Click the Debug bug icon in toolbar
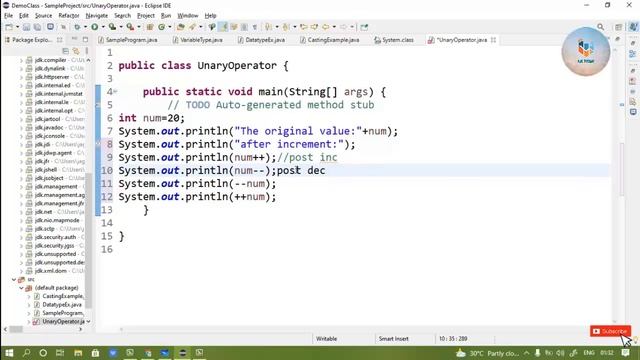This screenshot has height=360, width=640. tap(77, 27)
